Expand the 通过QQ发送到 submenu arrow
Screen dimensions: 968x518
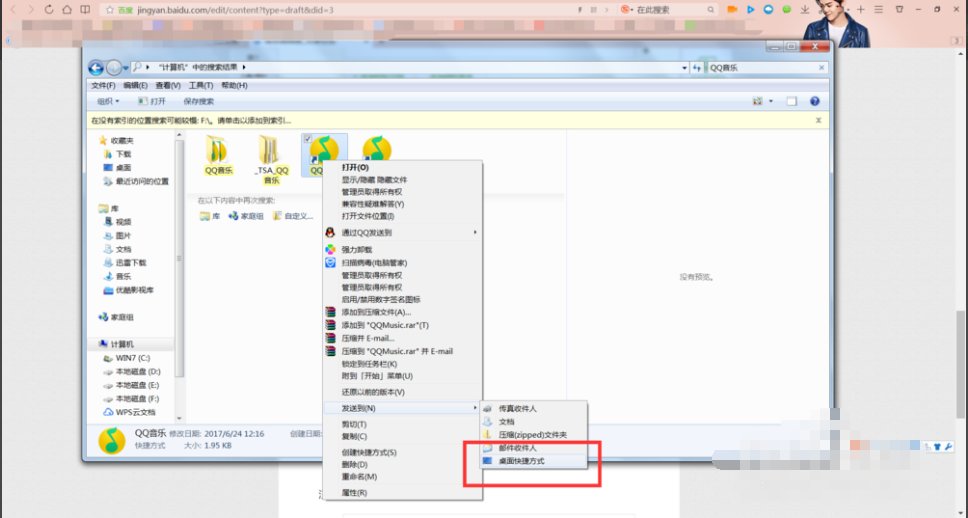[x=475, y=233]
